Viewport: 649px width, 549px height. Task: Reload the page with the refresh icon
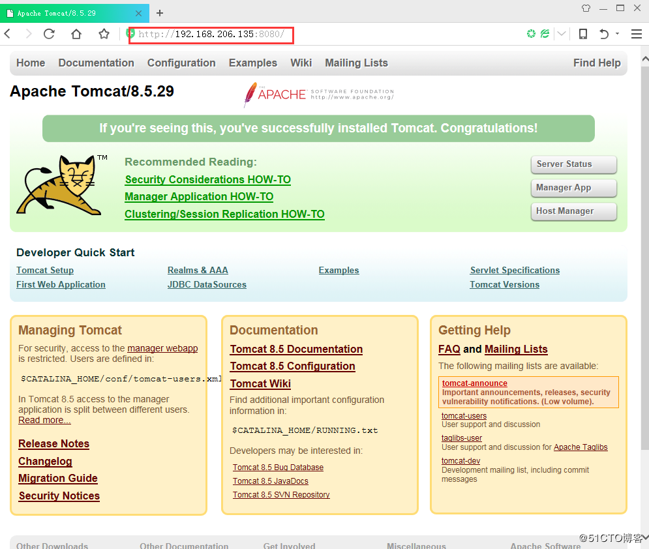(49, 34)
